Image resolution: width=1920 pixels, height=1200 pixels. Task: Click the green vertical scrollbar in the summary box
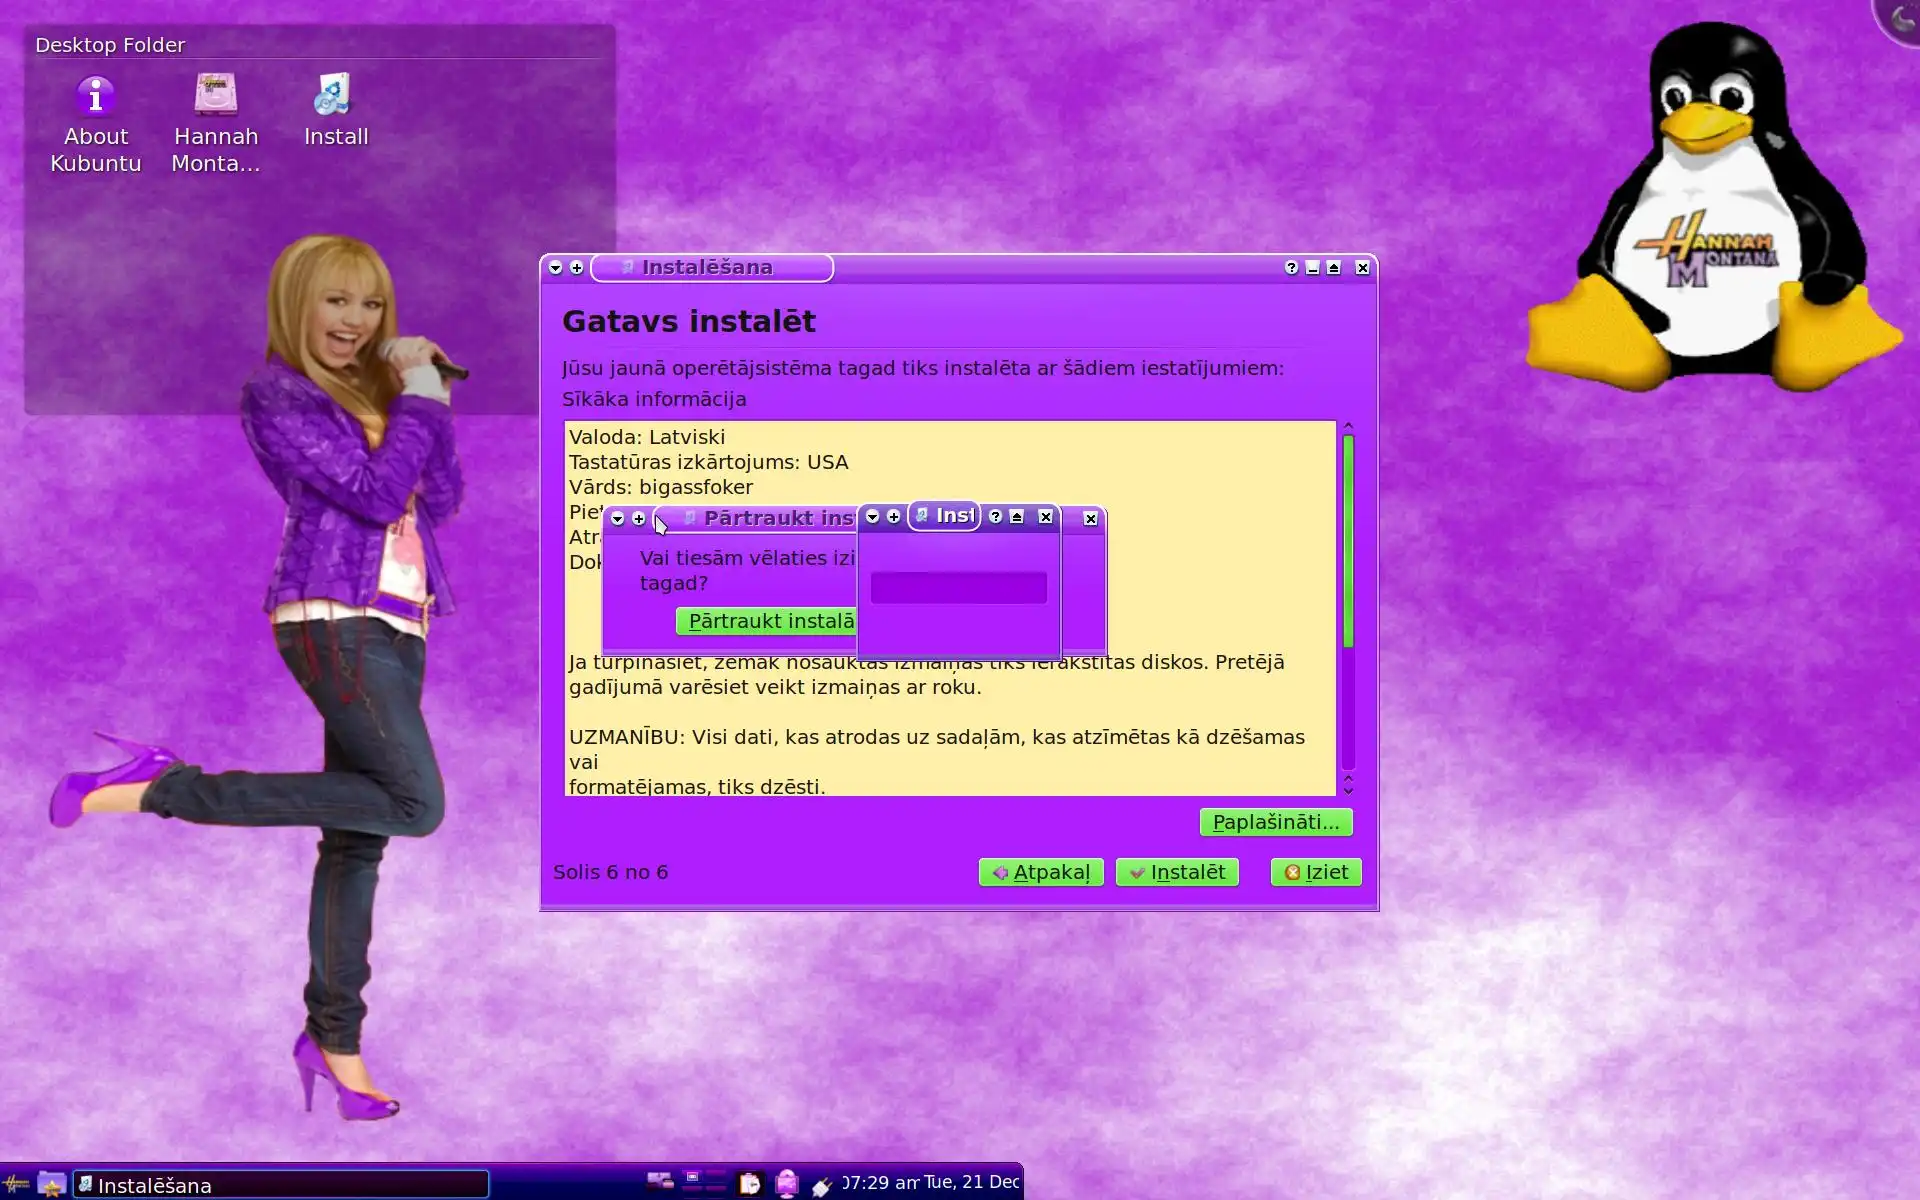pyautogui.click(x=1348, y=540)
